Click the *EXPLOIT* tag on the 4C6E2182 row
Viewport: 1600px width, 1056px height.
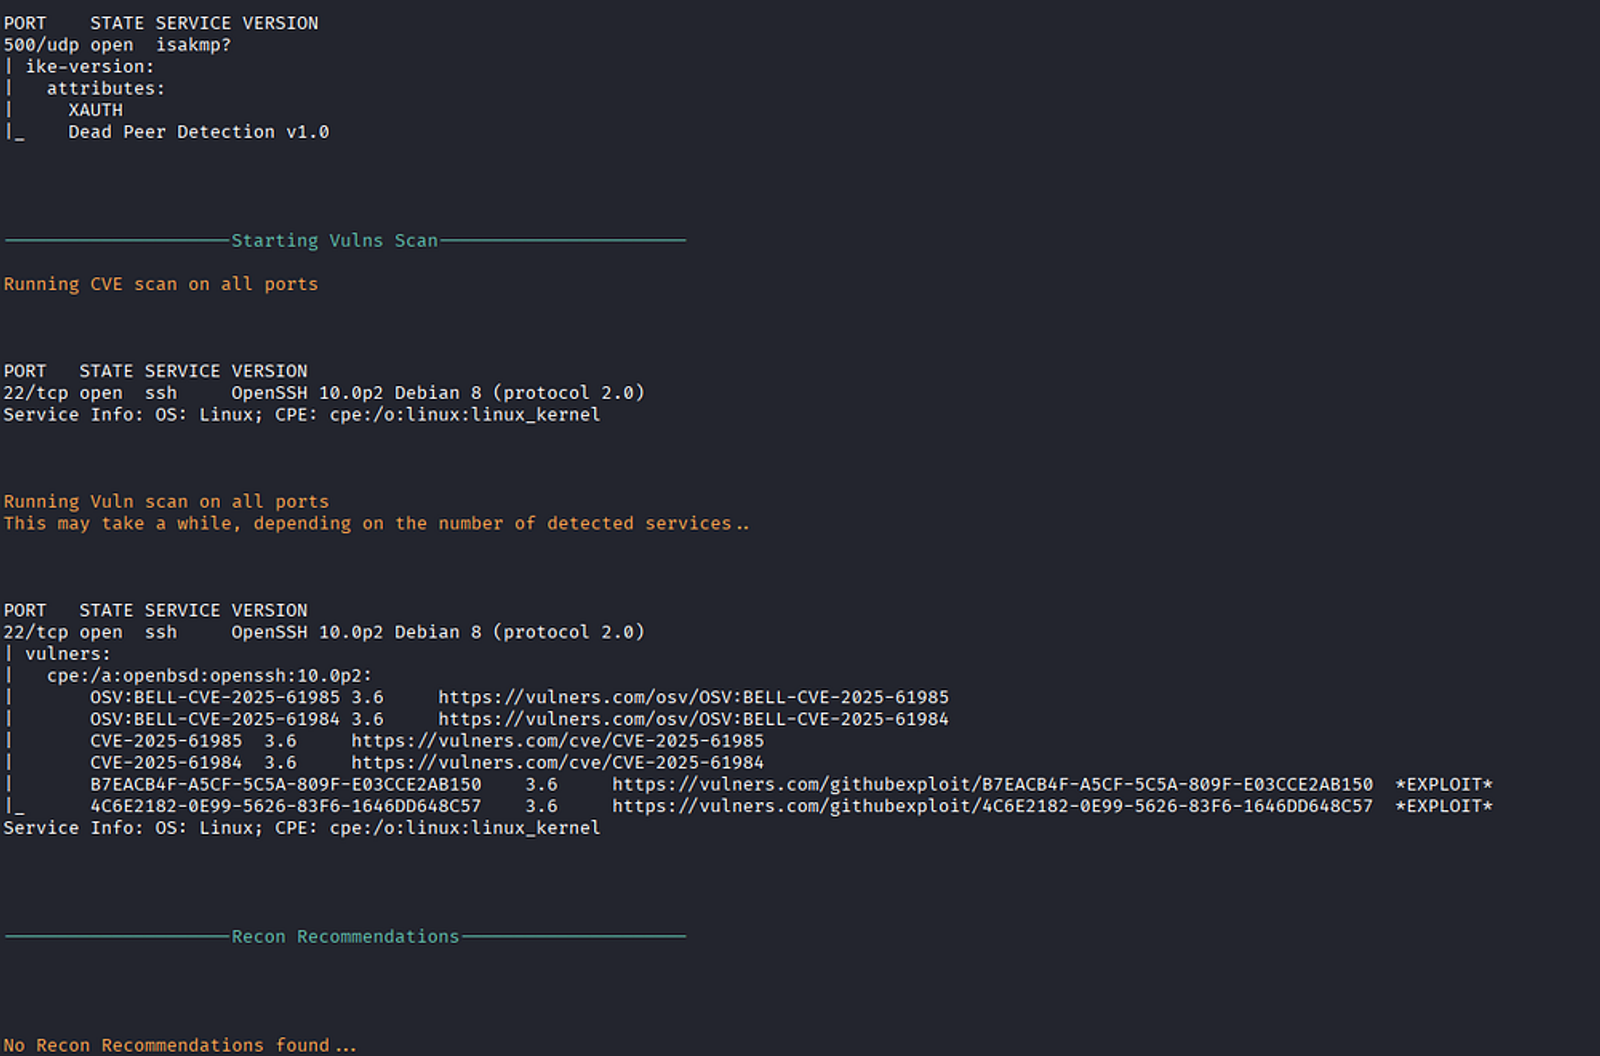[1444, 807]
